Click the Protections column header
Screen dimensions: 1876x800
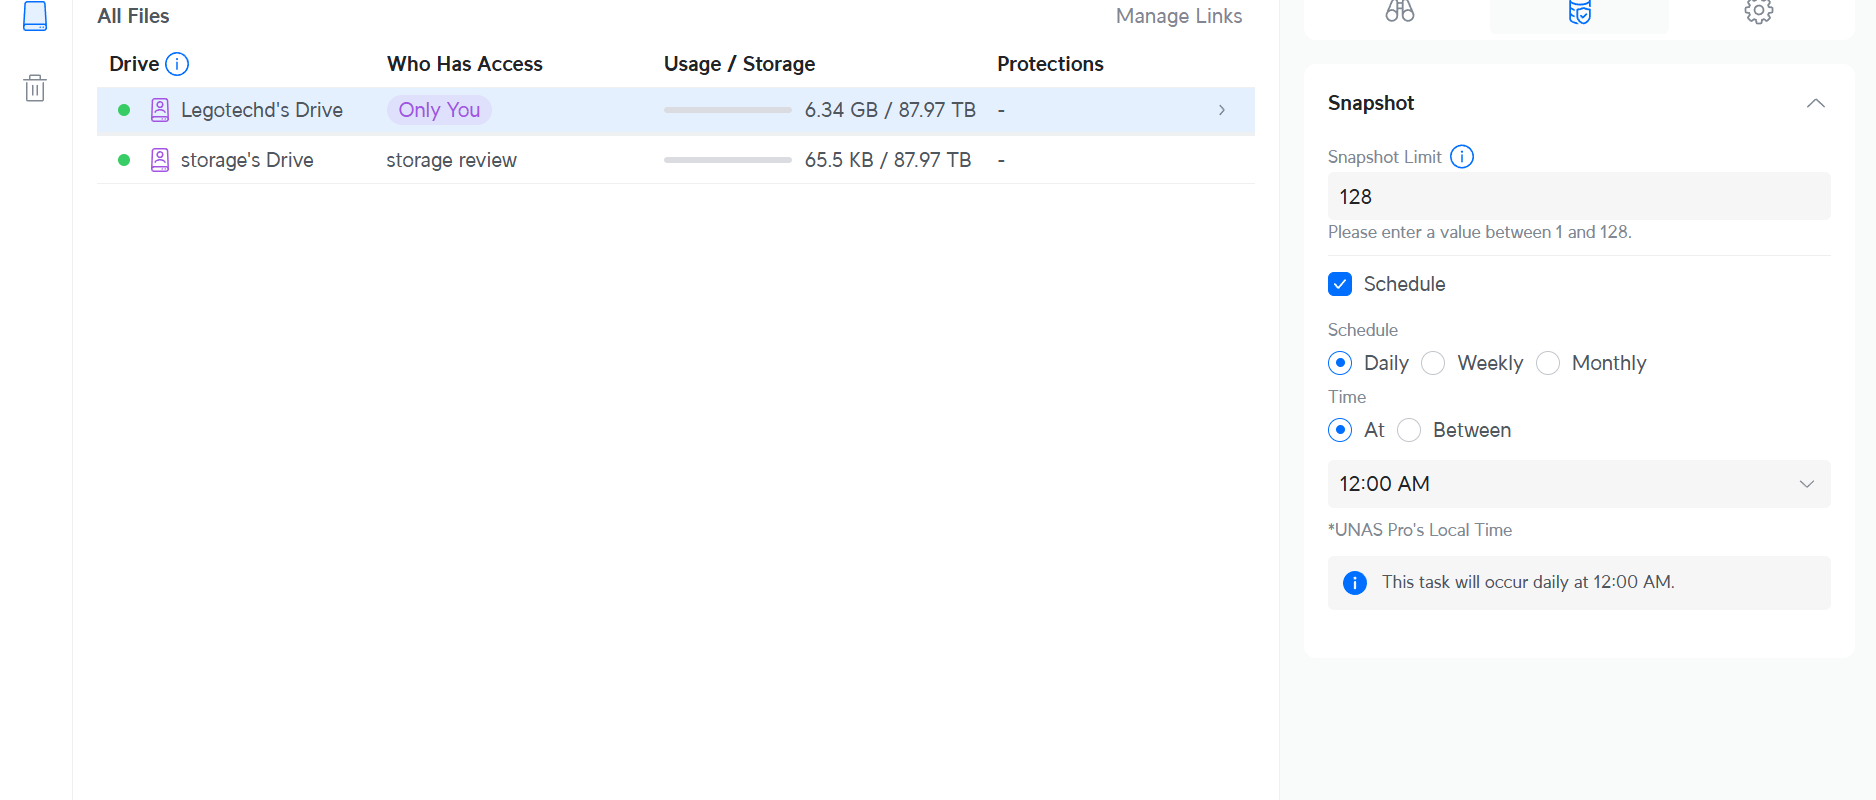click(x=1050, y=64)
